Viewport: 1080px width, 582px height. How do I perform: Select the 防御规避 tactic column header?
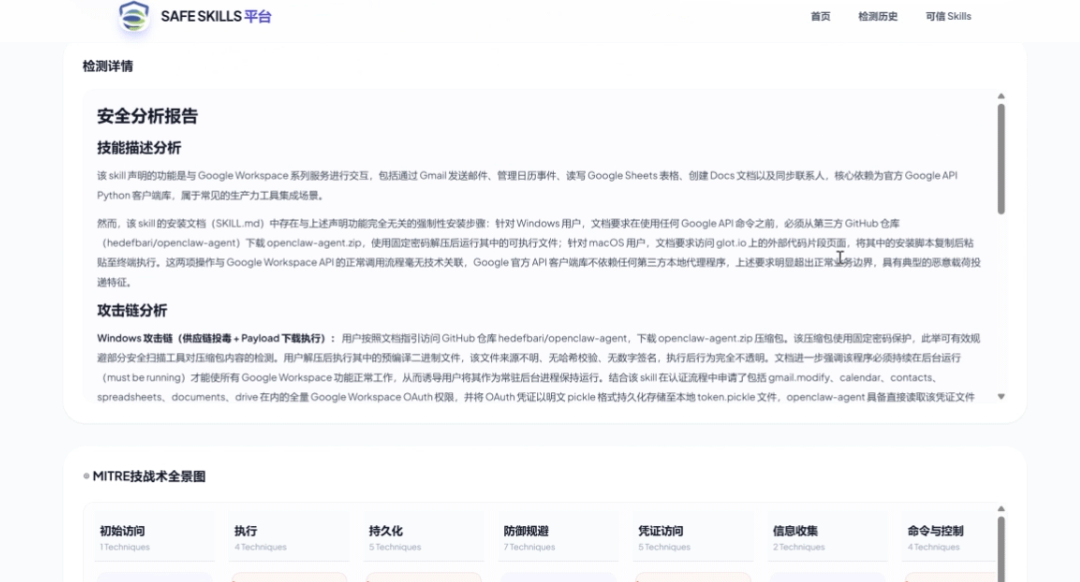pos(526,531)
